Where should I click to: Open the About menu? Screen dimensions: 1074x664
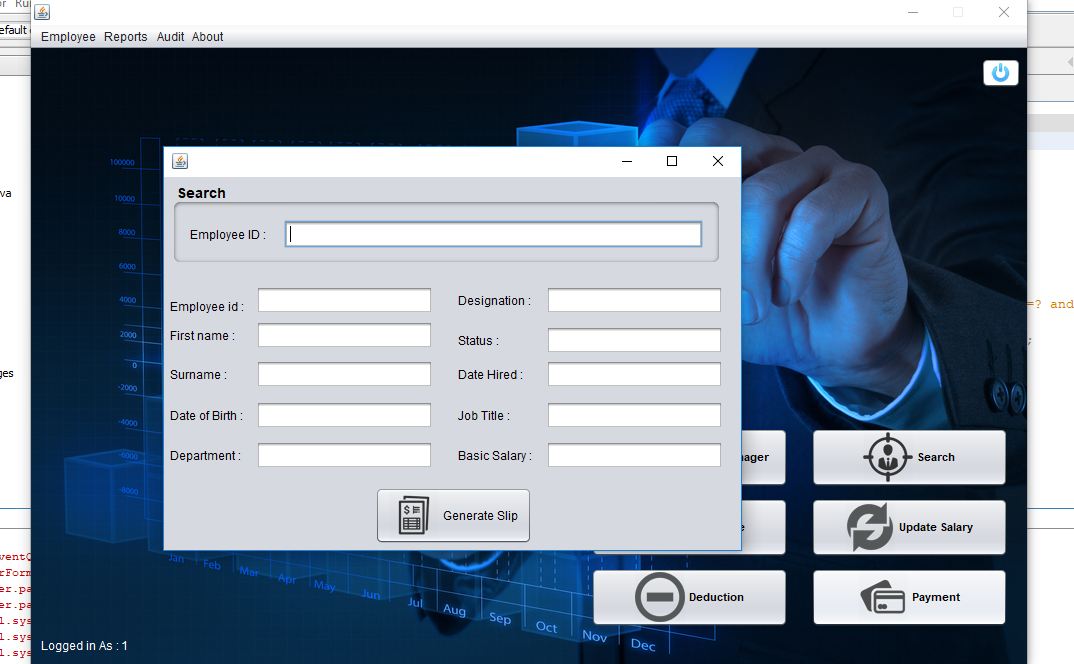pyautogui.click(x=207, y=37)
